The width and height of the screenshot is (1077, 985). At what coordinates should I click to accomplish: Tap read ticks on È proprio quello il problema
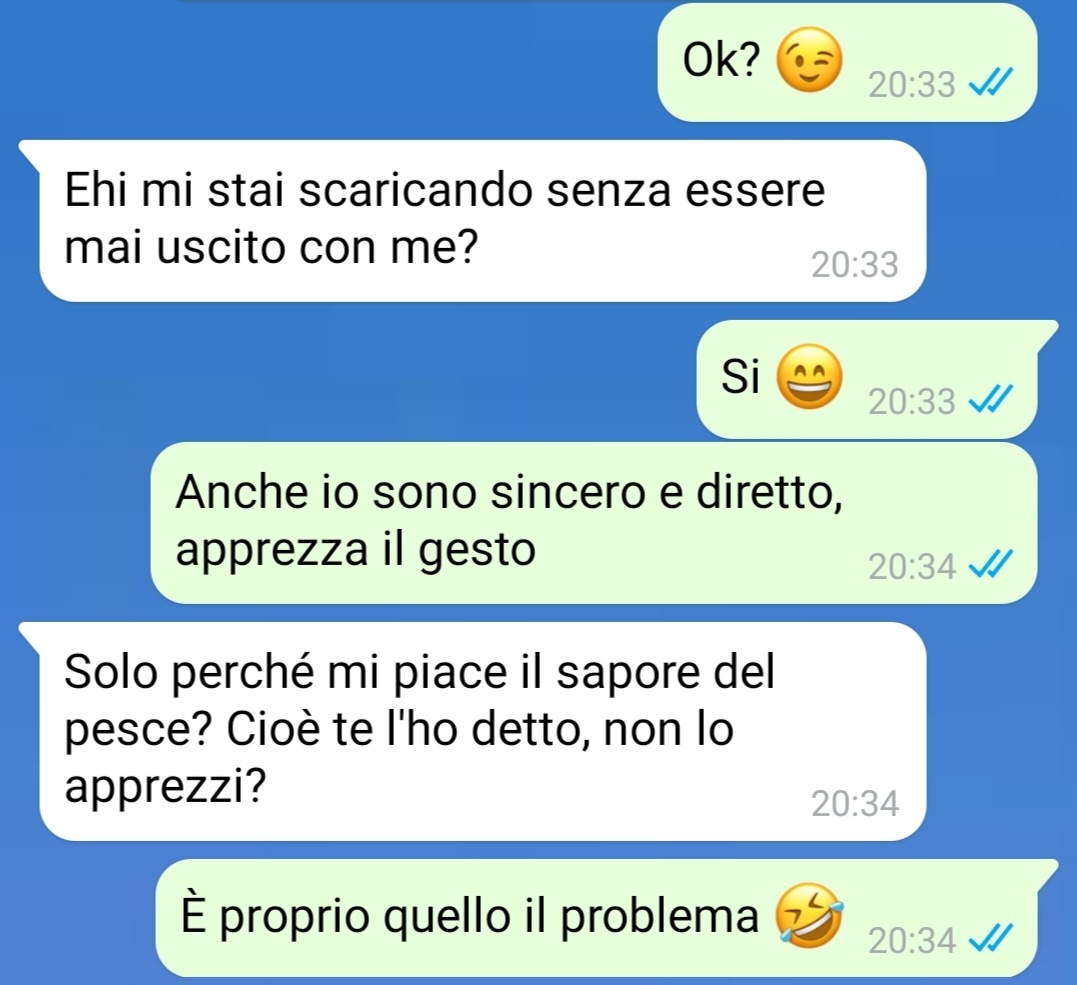click(990, 940)
